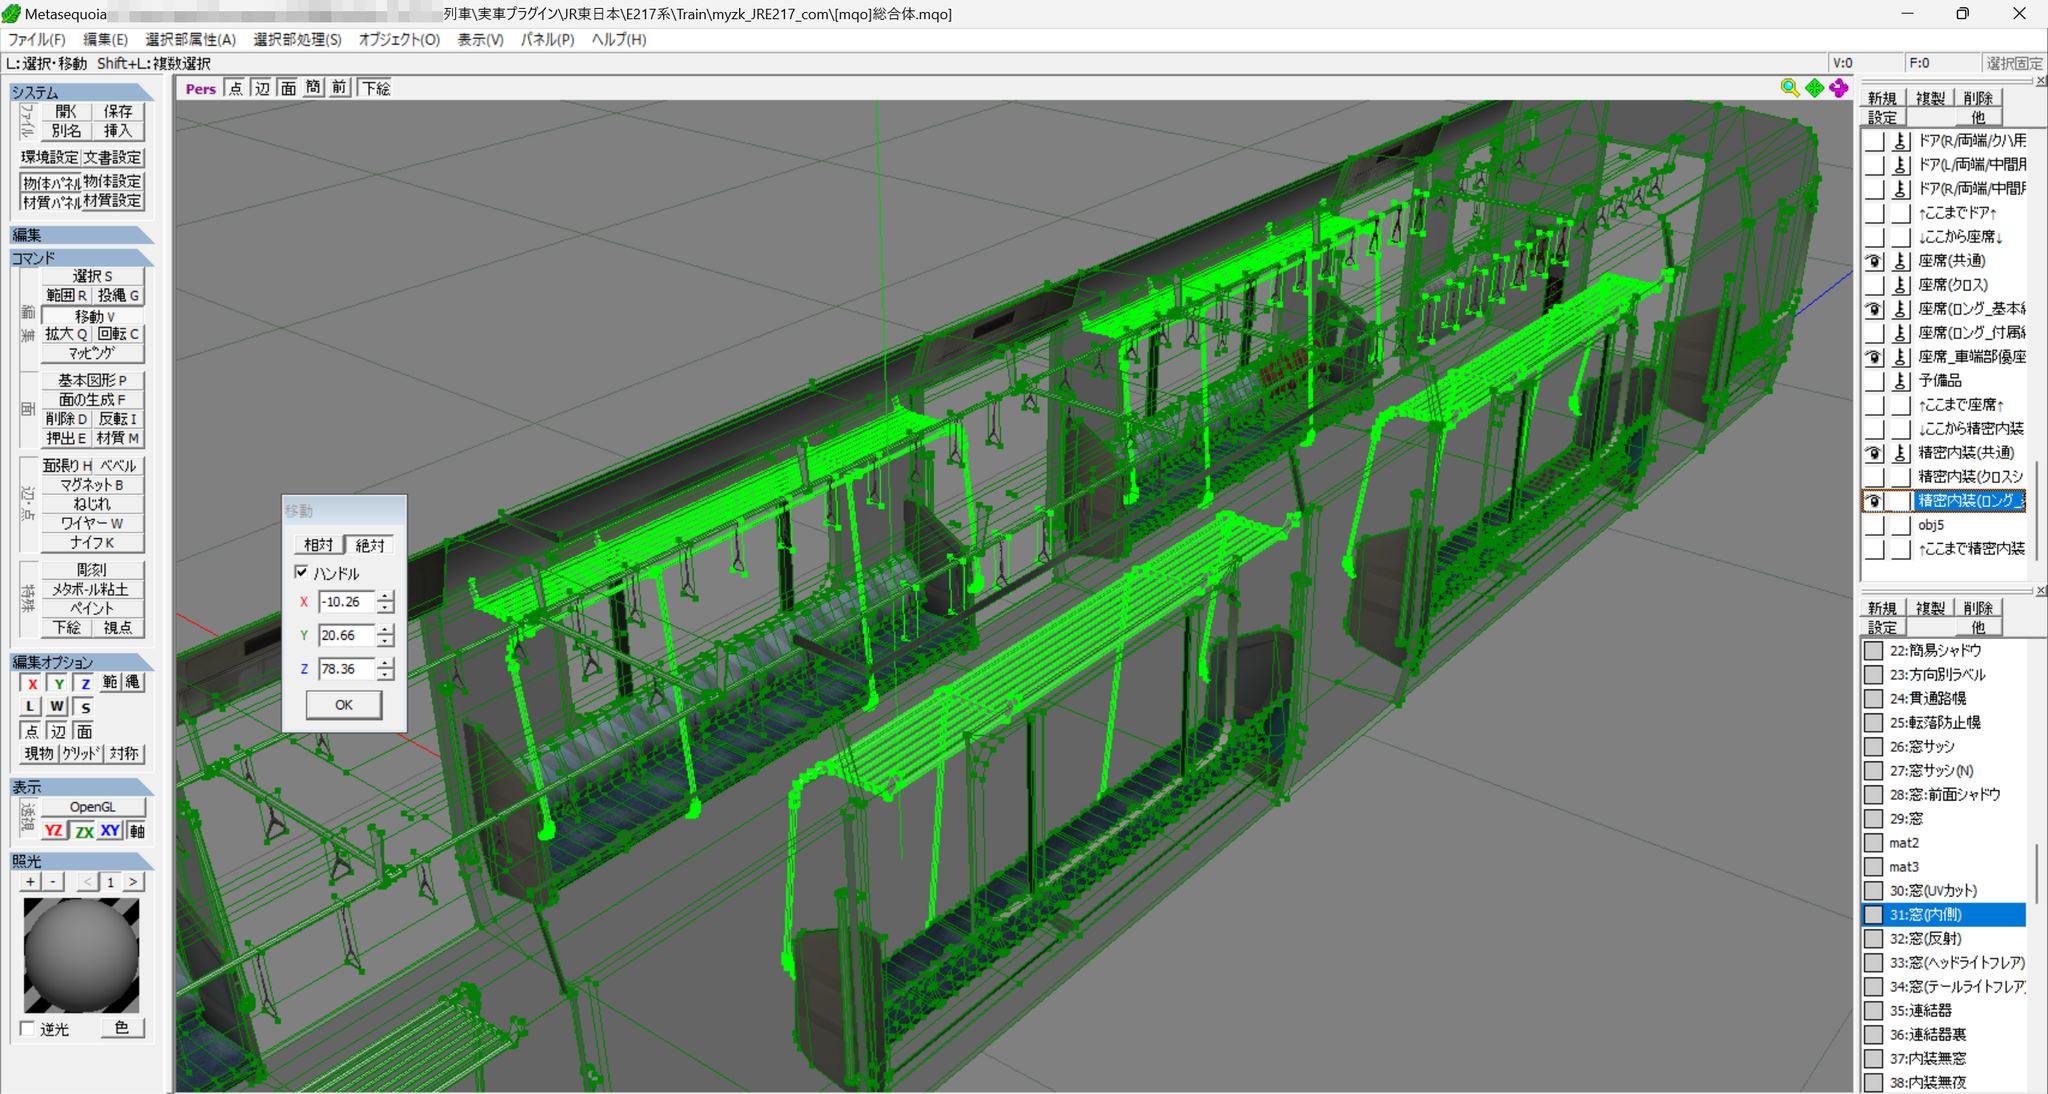Select the XY view button
Screen dimensions: 2048x1094
click(x=110, y=830)
